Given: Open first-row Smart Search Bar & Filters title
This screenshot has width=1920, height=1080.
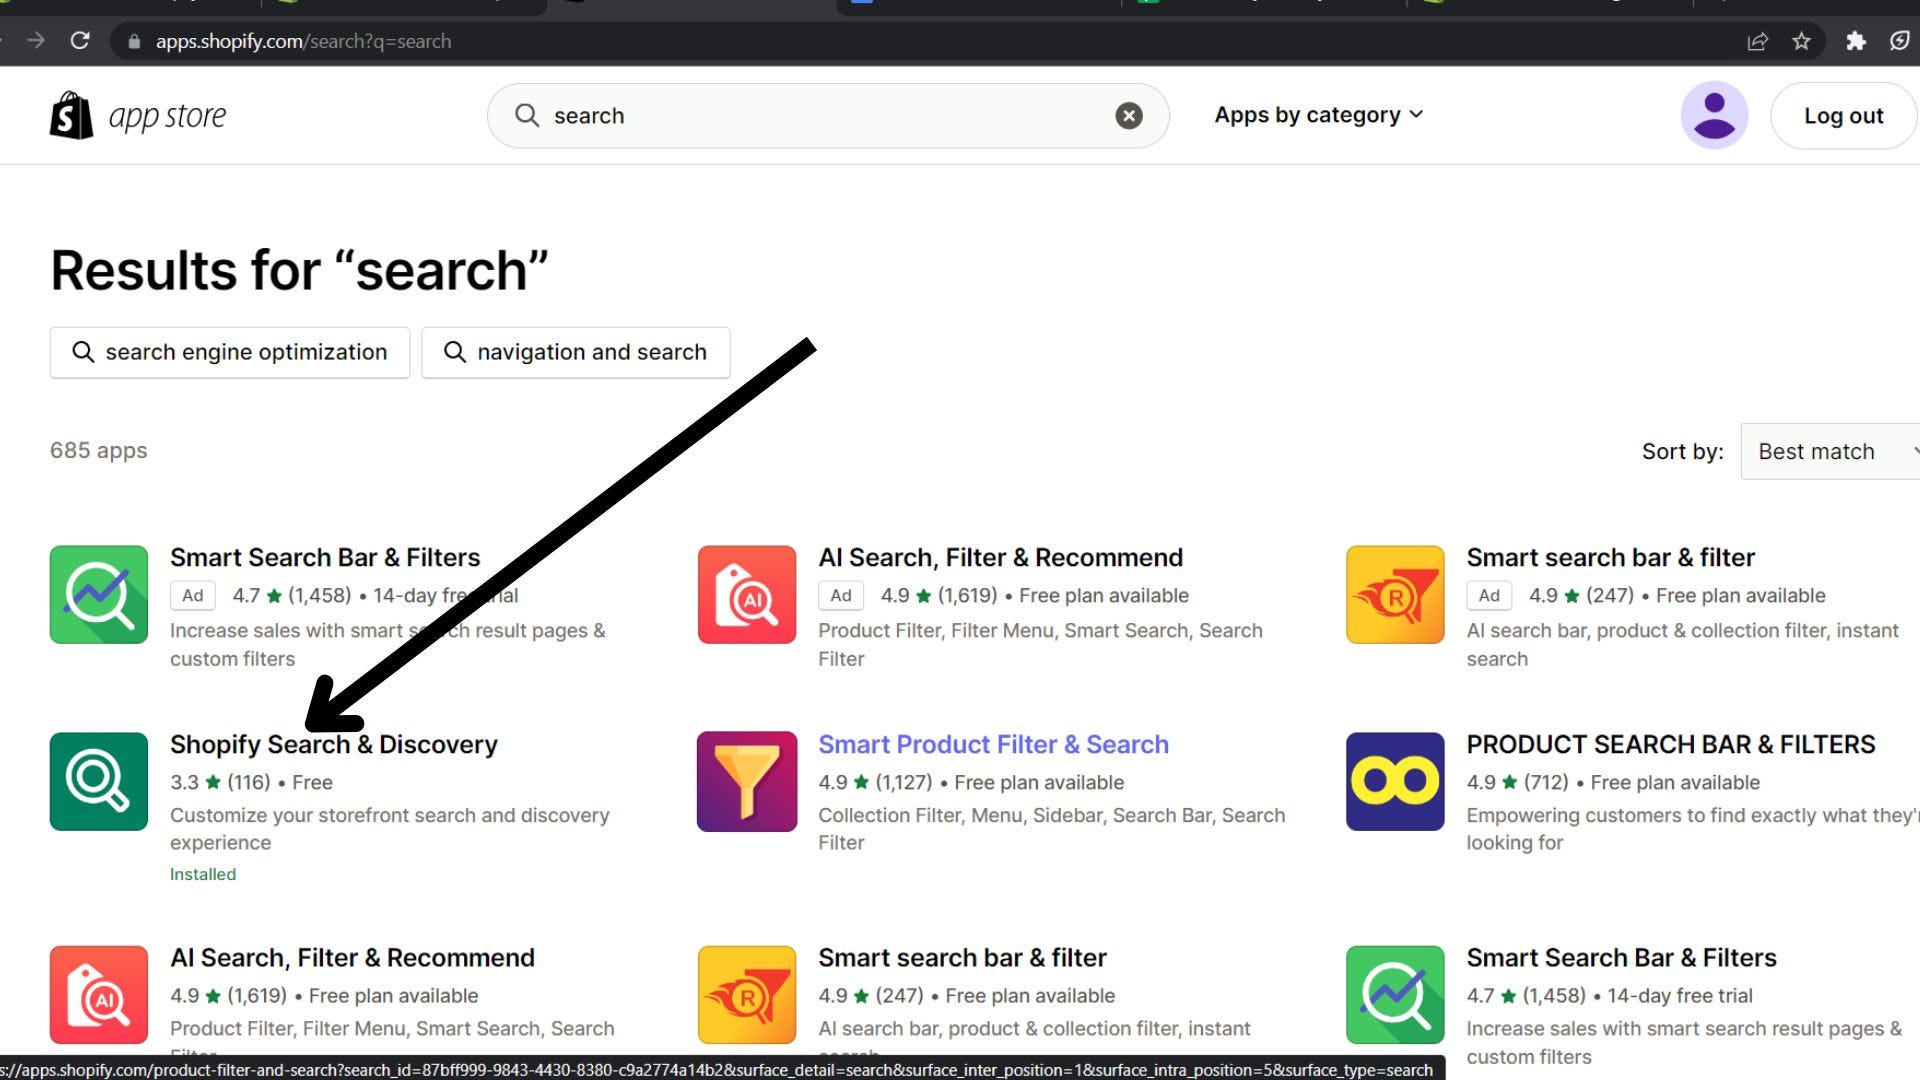Looking at the screenshot, I should click(325, 557).
